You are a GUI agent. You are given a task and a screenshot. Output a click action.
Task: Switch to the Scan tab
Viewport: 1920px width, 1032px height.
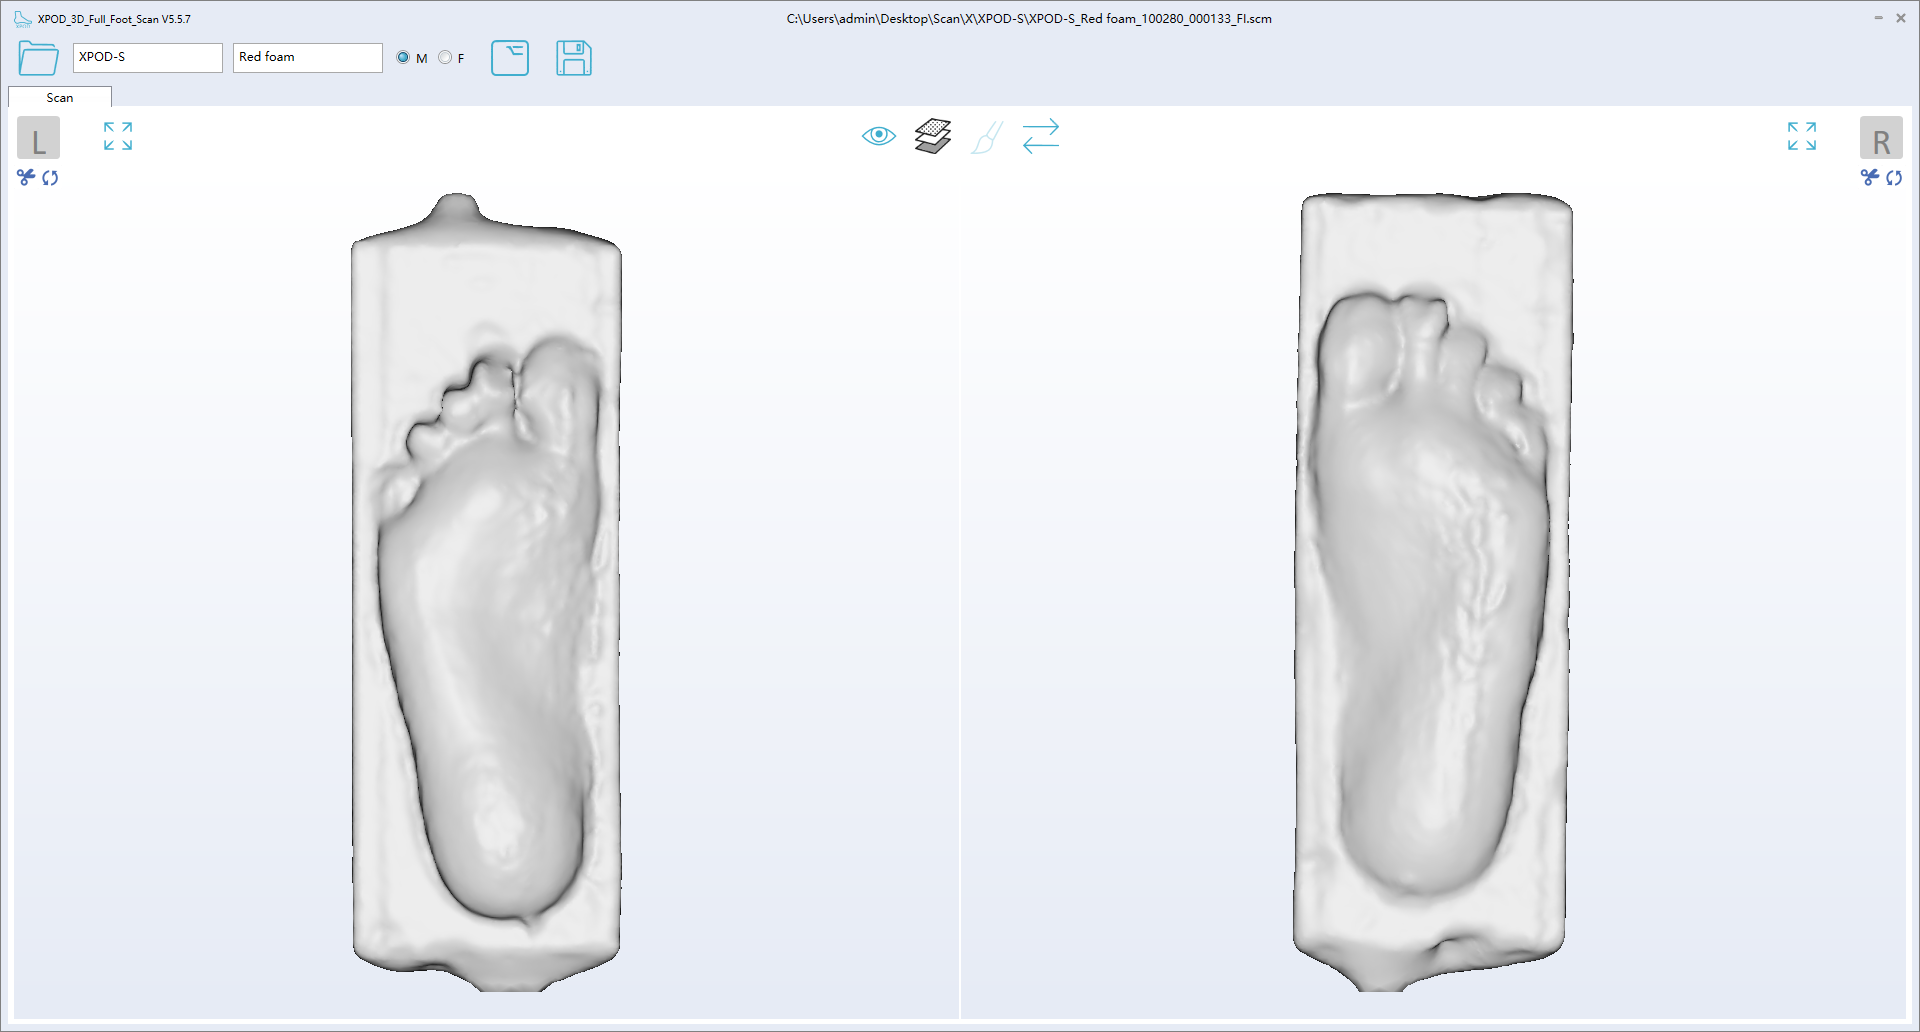59,97
